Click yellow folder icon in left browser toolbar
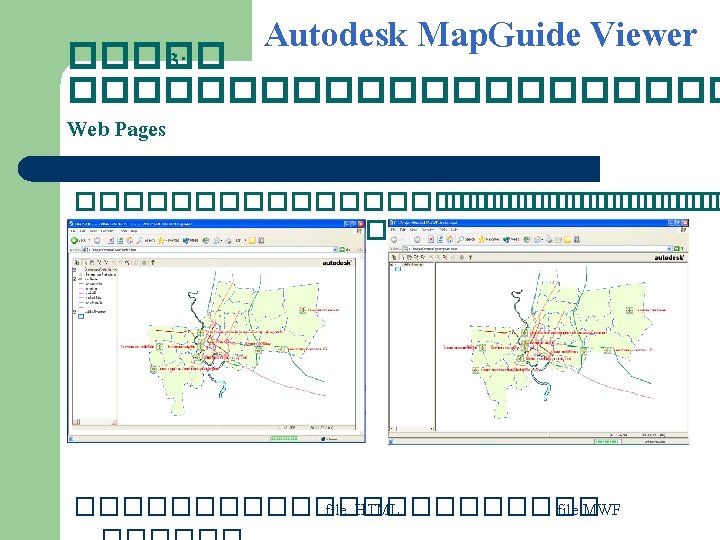Screen dimensions: 720x540 pyautogui.click(x=252, y=240)
